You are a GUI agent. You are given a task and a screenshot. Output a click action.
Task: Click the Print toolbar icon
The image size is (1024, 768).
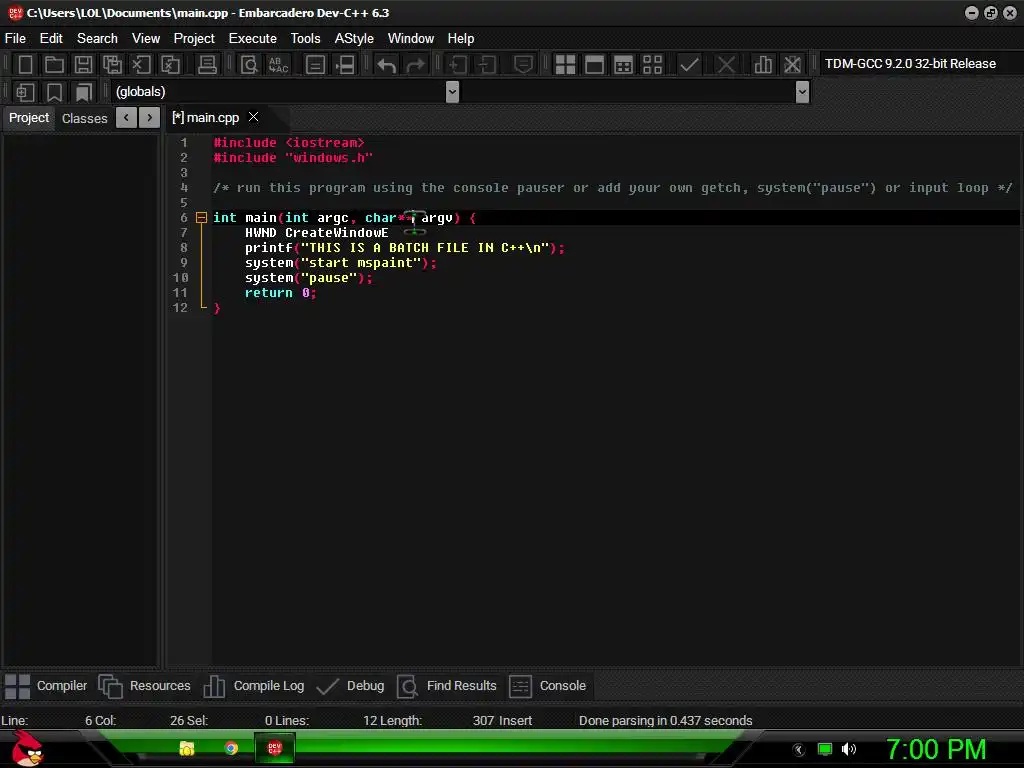207,65
